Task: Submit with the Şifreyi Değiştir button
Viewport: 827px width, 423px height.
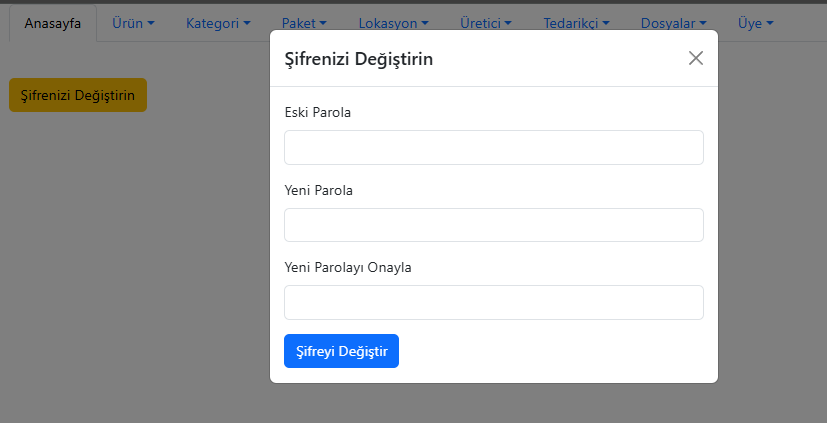Action: (341, 351)
